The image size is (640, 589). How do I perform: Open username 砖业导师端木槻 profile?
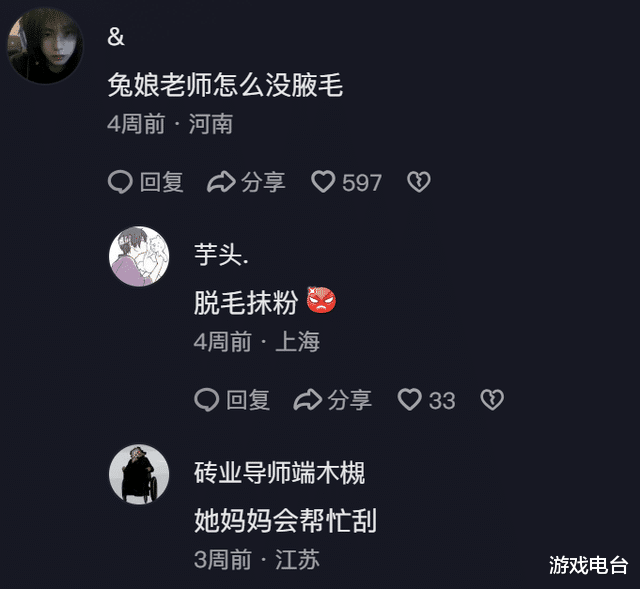tap(280, 473)
